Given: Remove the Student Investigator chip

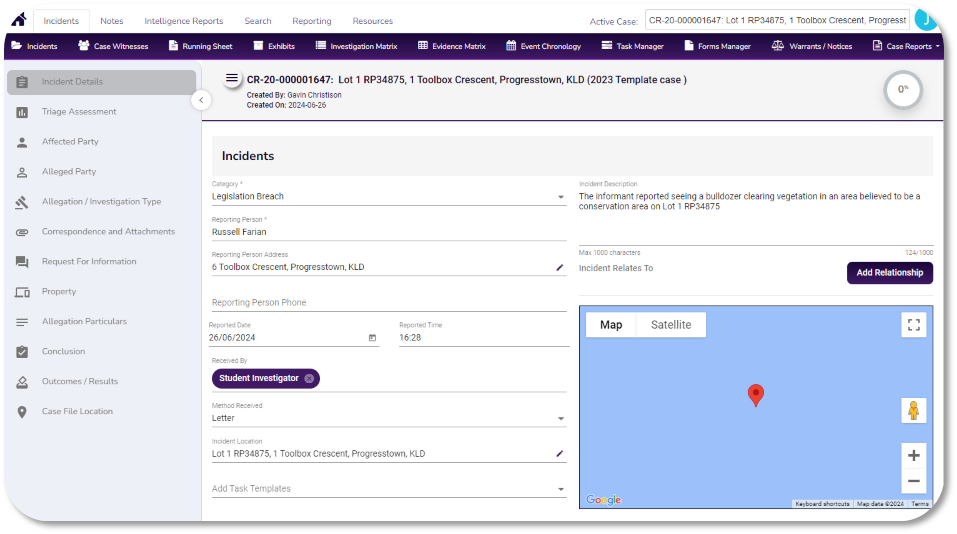Looking at the screenshot, I should pyautogui.click(x=309, y=378).
